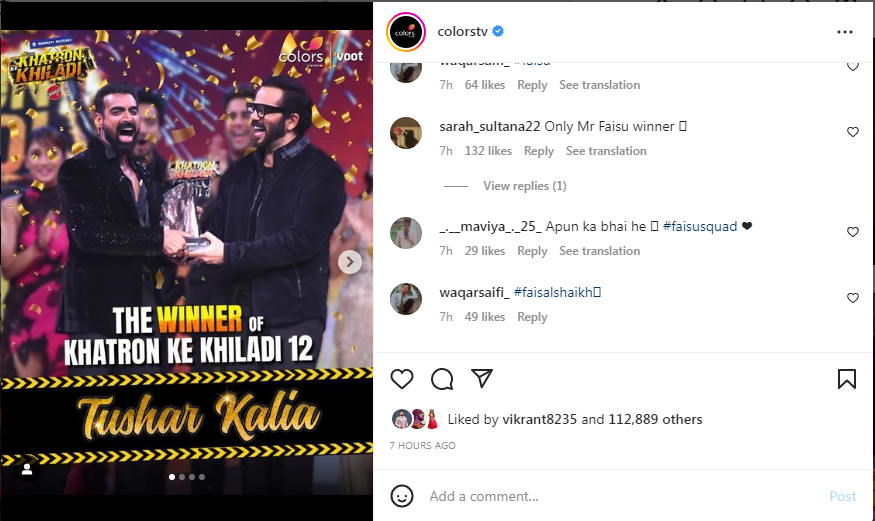This screenshot has width=875, height=521.
Task: Like waqarsaifi_'s #faisalshaikh comment
Action: [x=853, y=298]
